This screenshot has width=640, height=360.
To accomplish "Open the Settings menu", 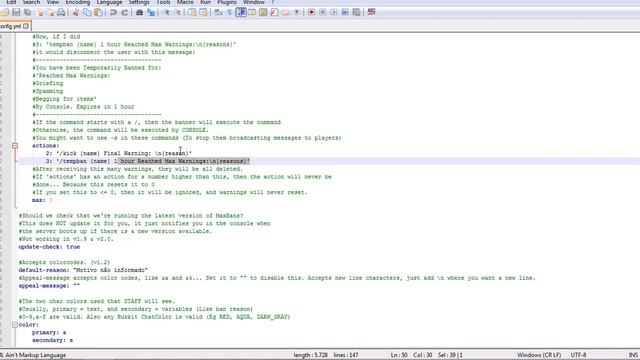I will pyautogui.click(x=139, y=2).
